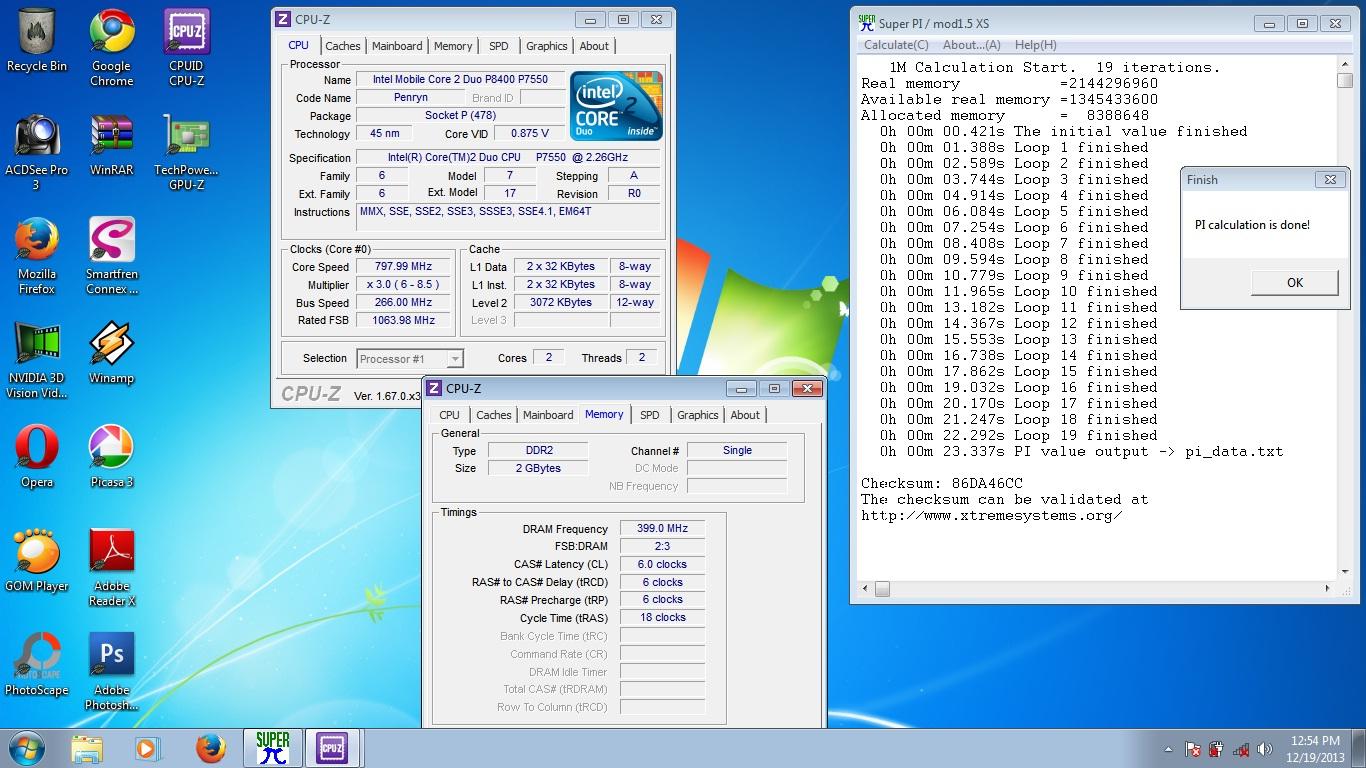Click the xtremesystems.org URL text

pyautogui.click(x=991, y=515)
